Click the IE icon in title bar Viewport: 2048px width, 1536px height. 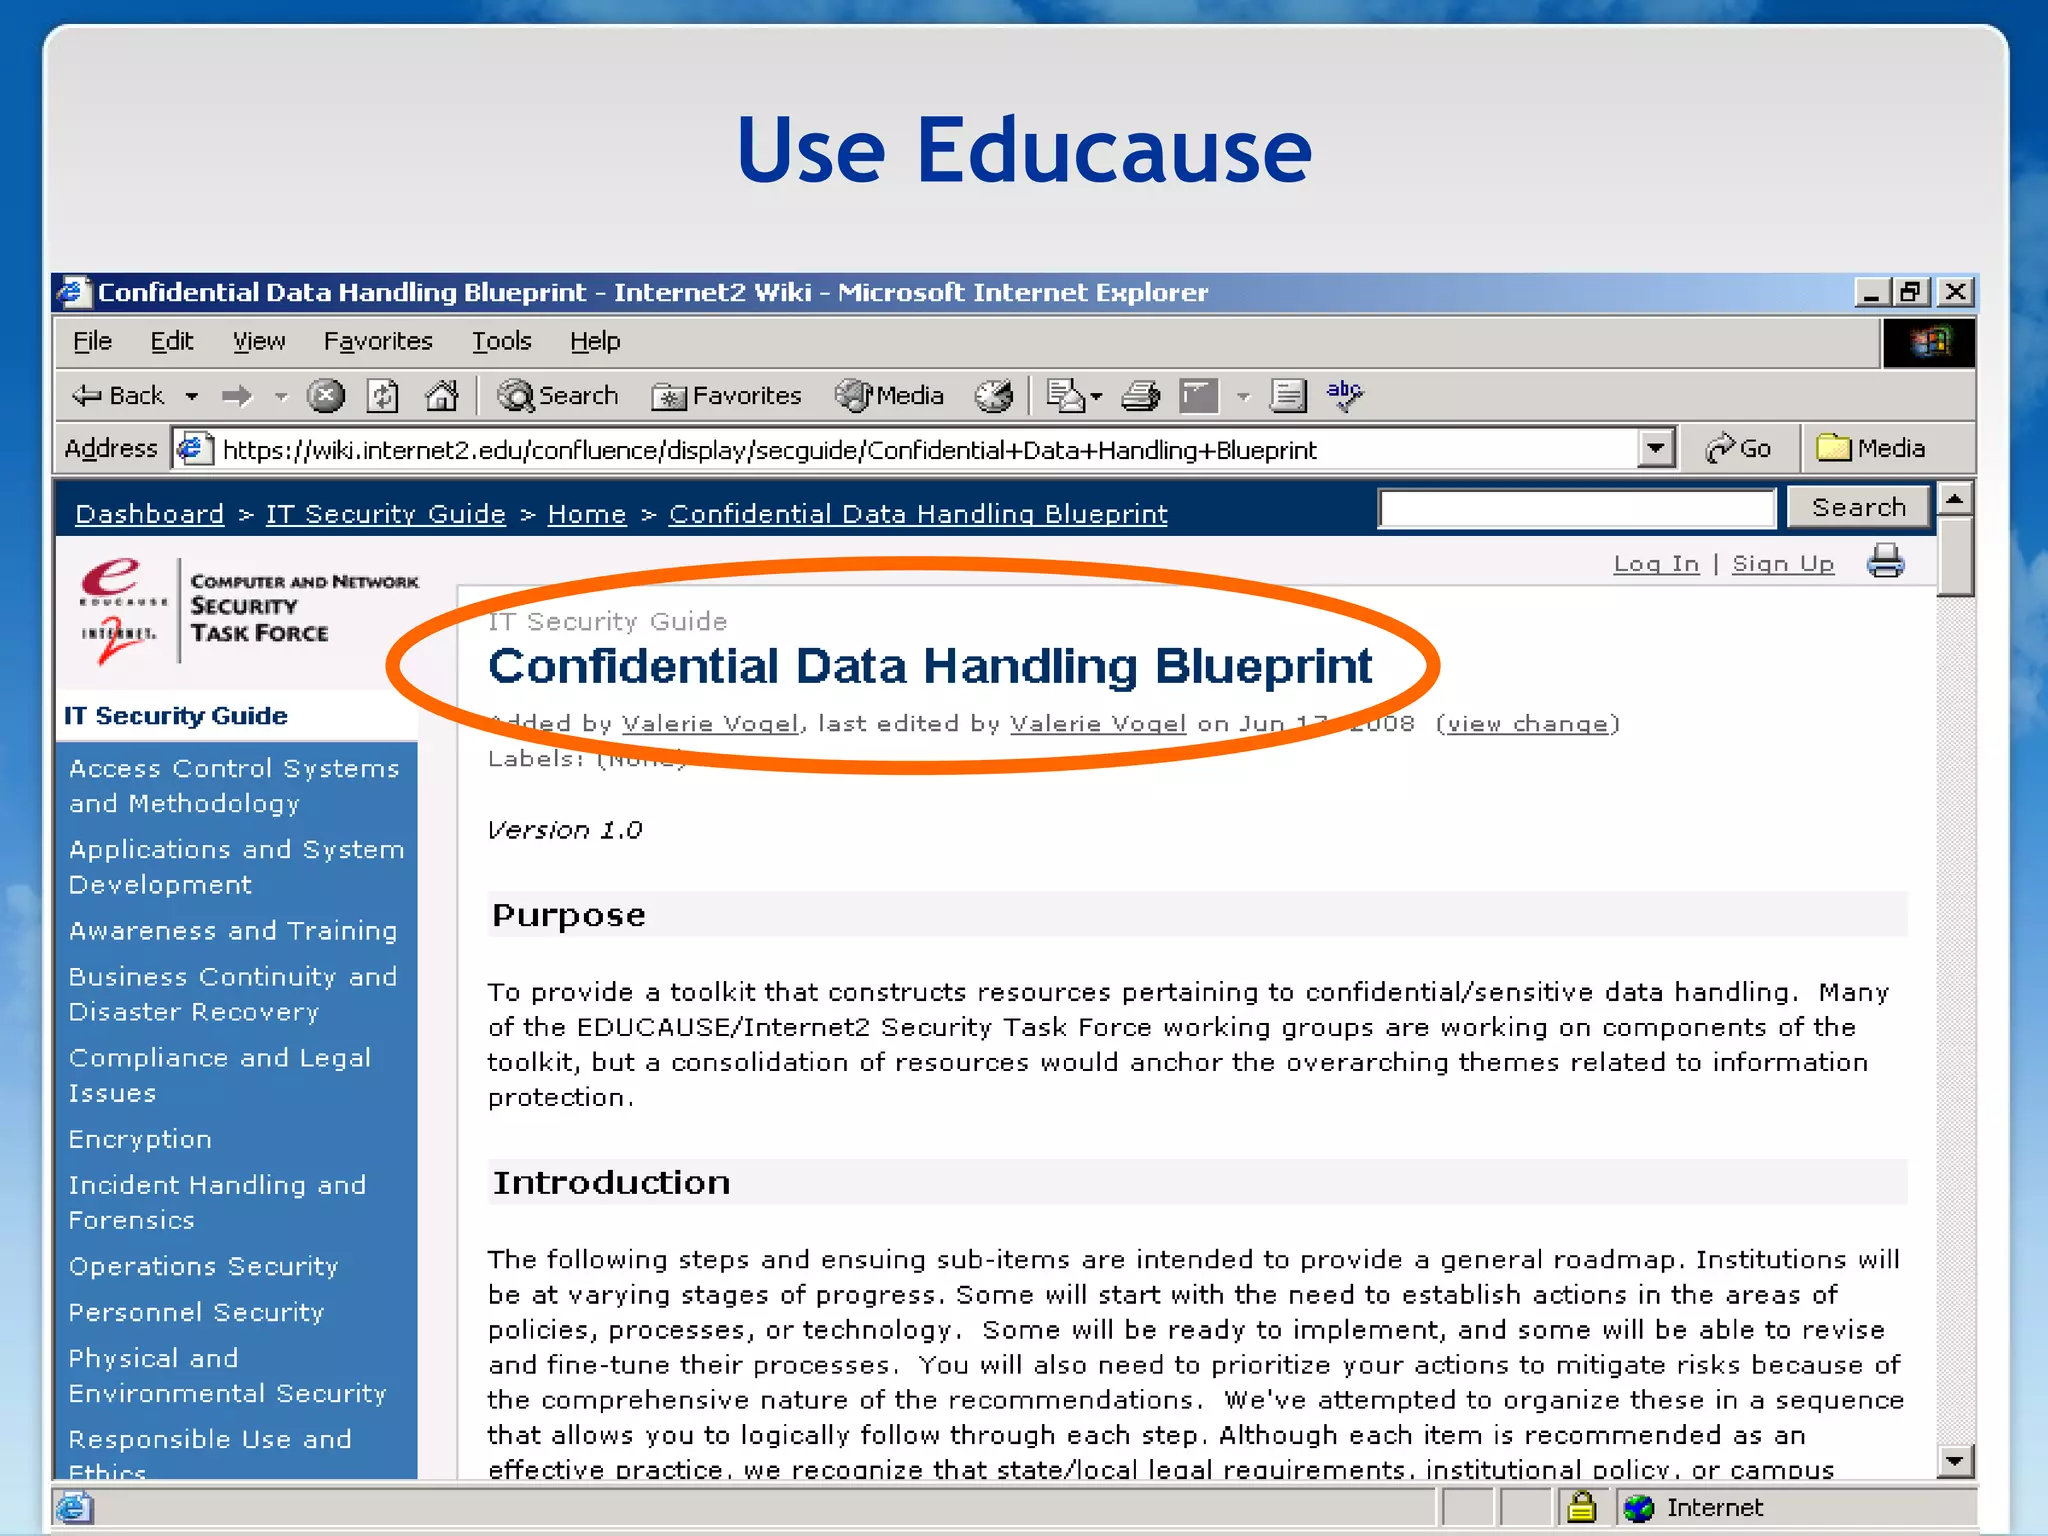click(73, 292)
